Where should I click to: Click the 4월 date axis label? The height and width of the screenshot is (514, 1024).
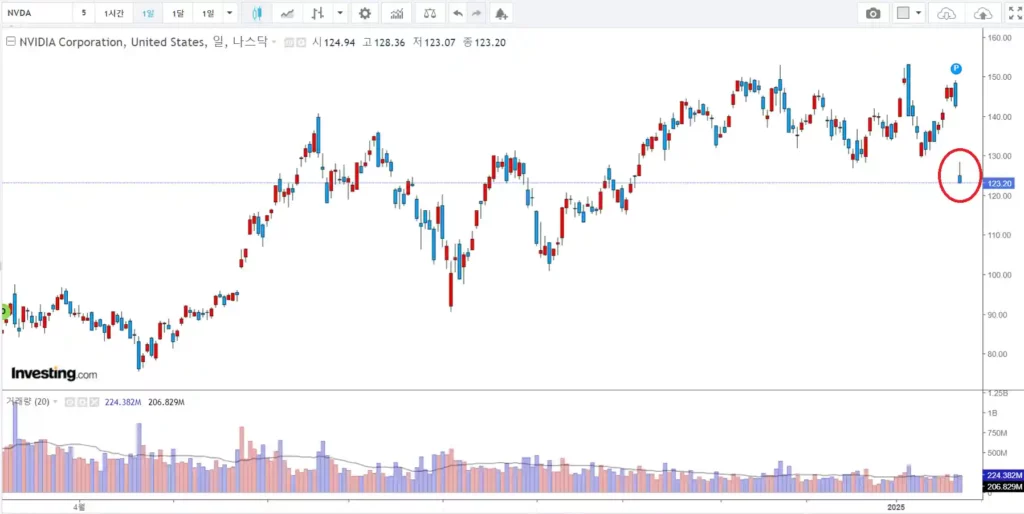[80, 506]
